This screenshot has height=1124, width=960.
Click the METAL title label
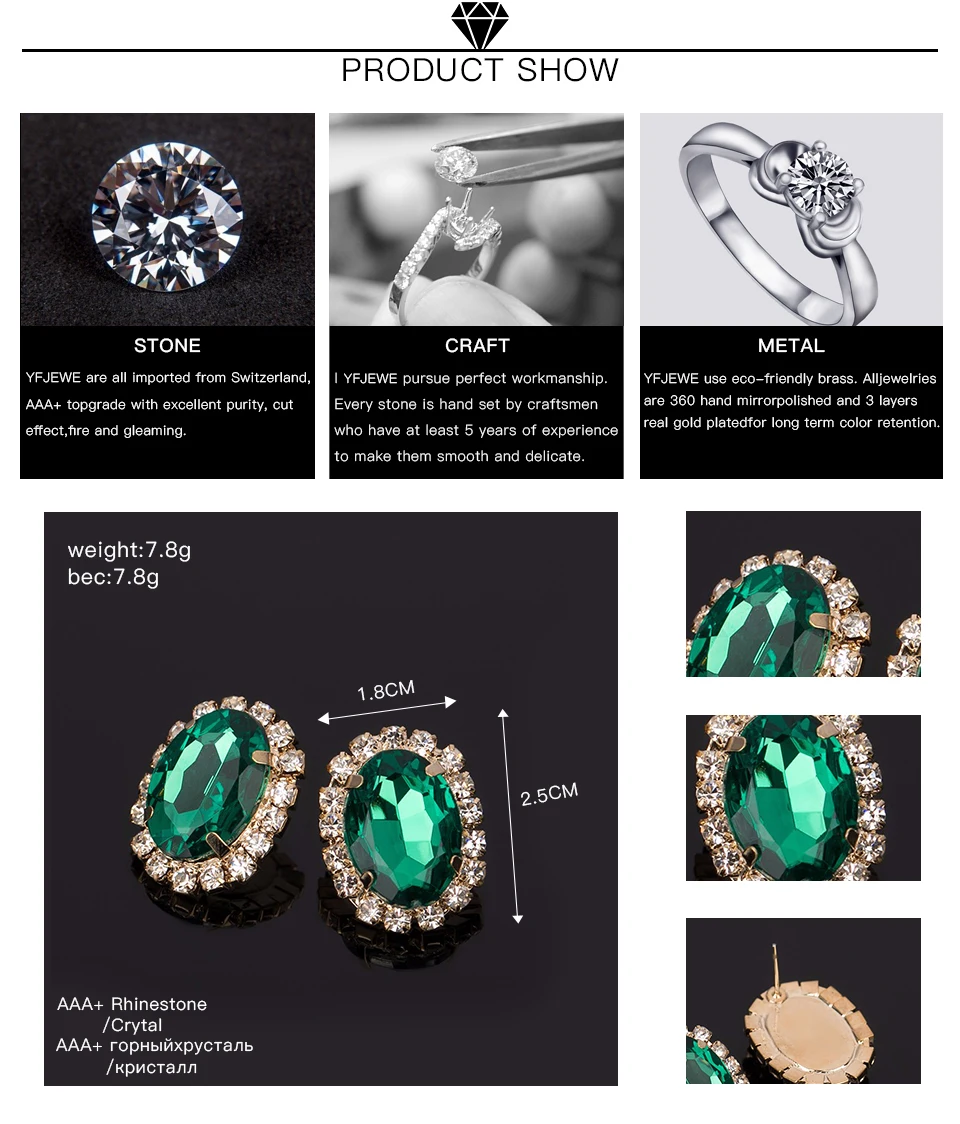coord(791,346)
